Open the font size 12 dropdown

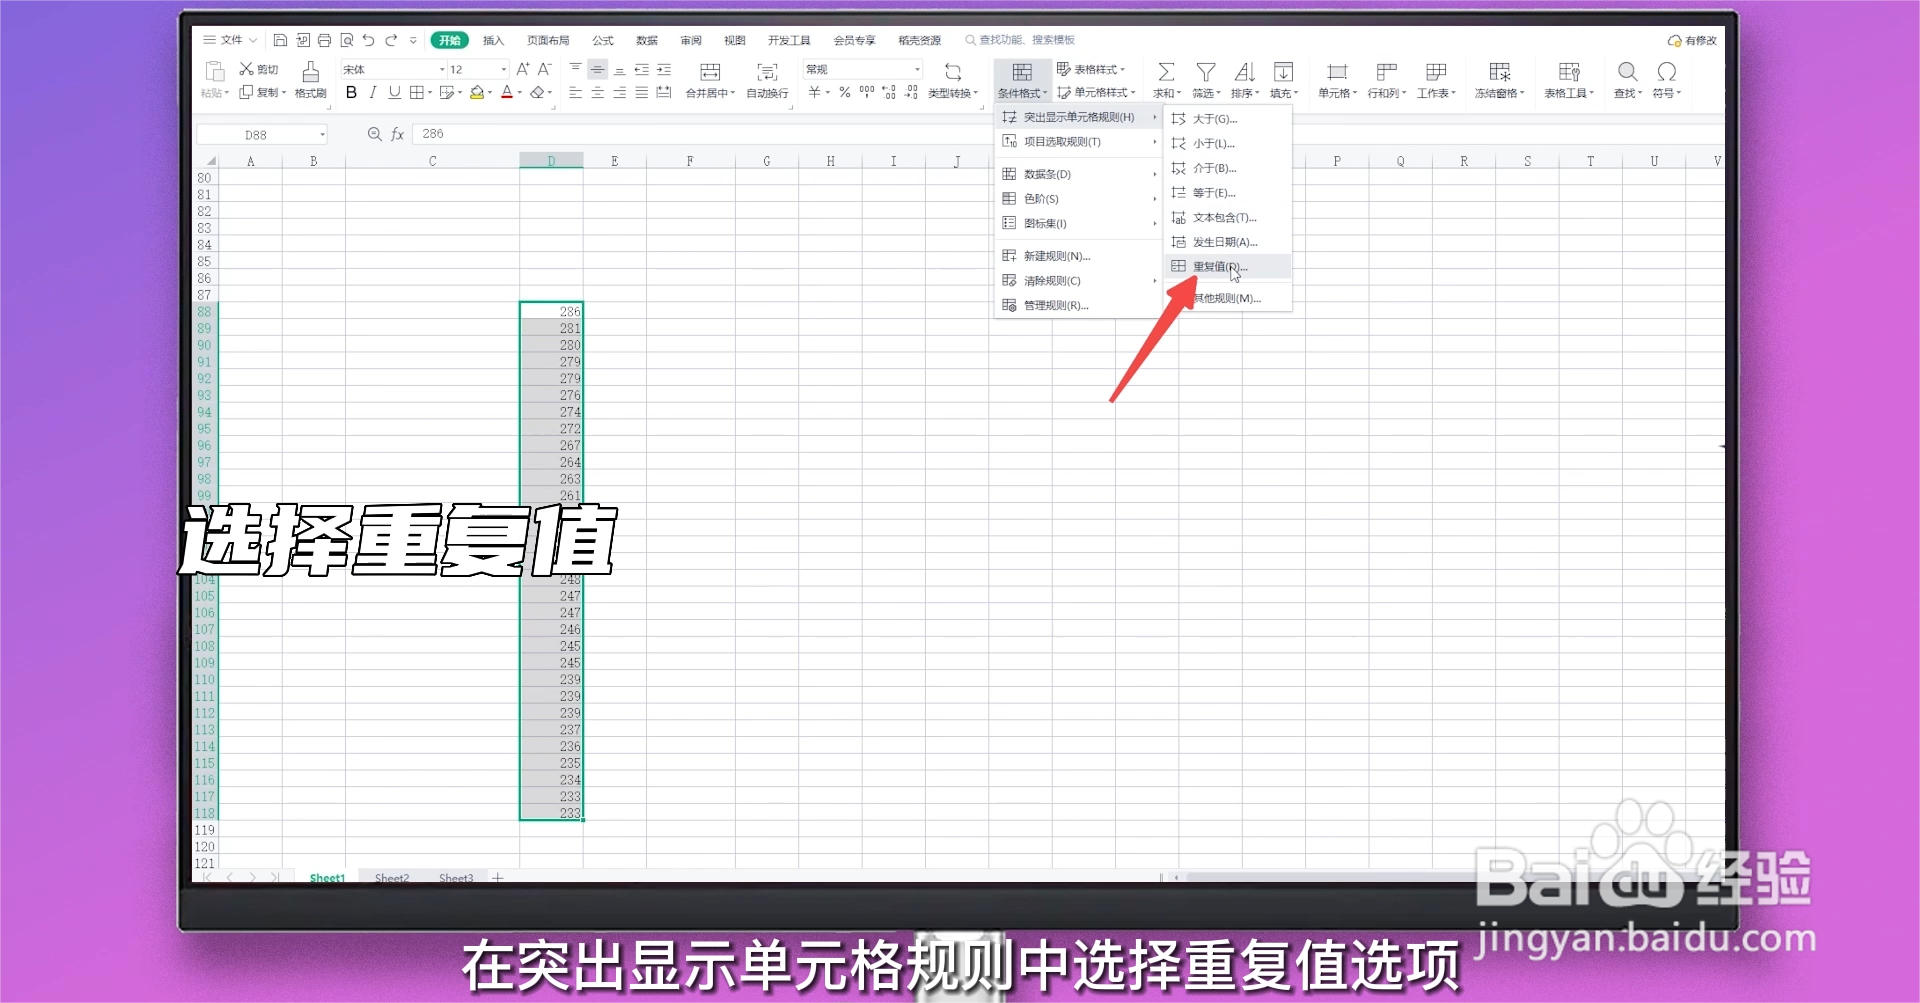(503, 69)
